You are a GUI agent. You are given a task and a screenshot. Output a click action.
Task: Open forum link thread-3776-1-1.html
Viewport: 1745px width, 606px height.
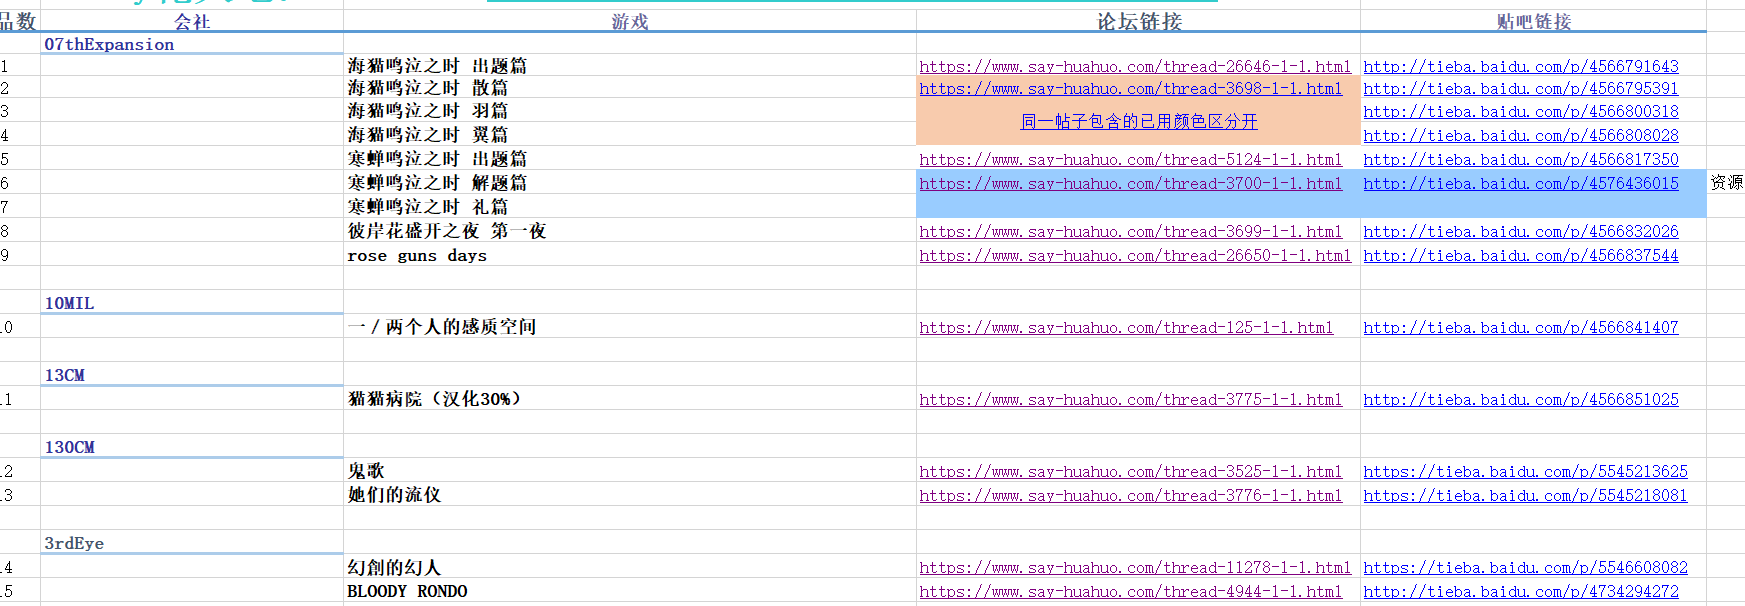(x=1131, y=496)
